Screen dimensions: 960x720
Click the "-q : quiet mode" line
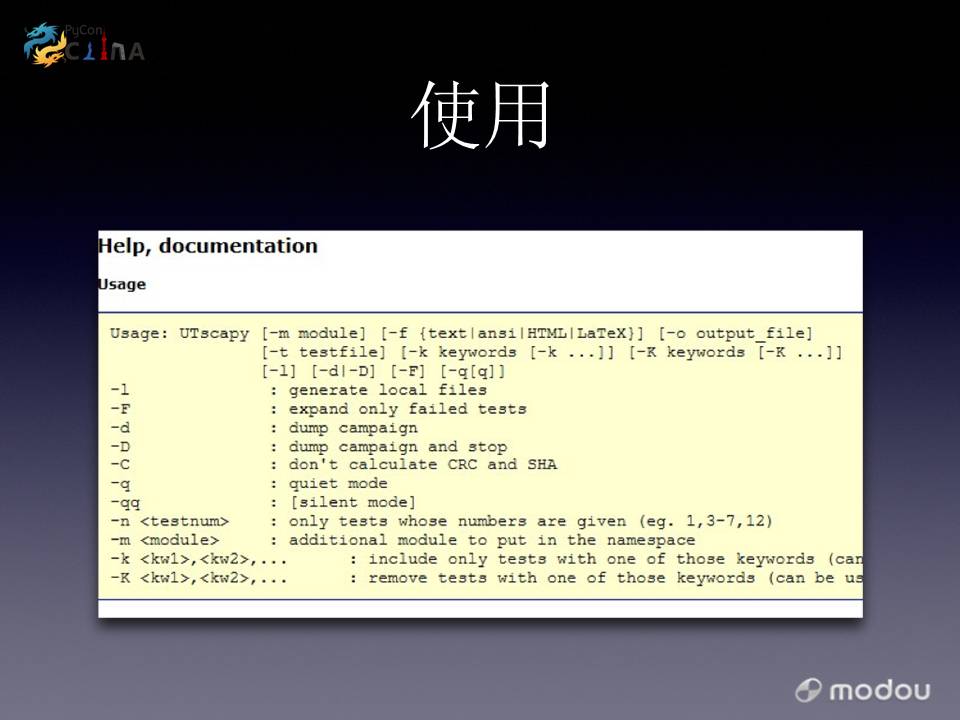point(248,484)
